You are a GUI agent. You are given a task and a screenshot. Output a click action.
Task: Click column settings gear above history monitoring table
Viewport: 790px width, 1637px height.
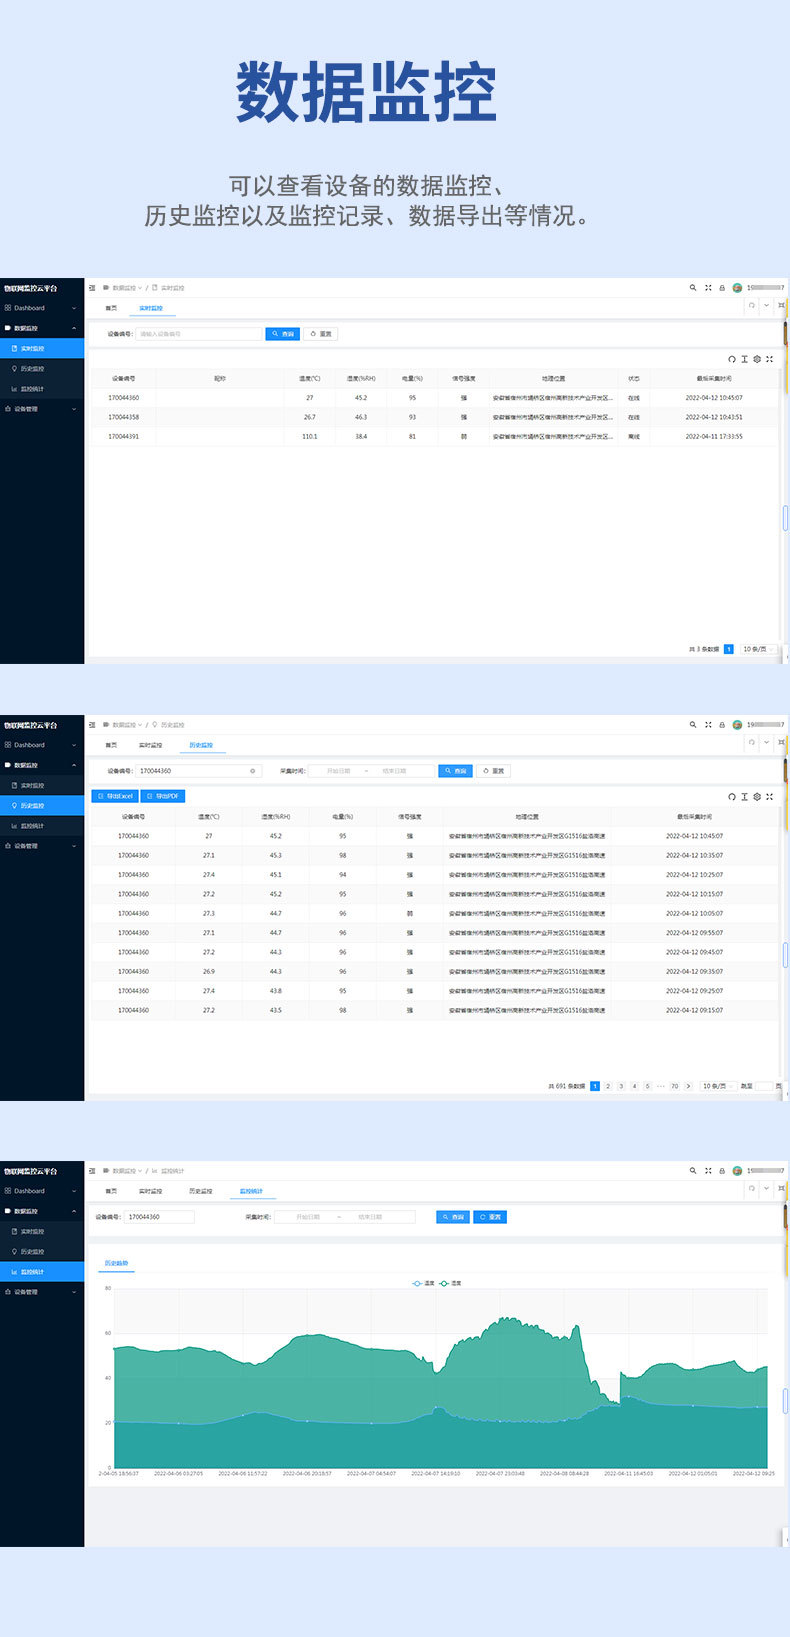(x=757, y=797)
